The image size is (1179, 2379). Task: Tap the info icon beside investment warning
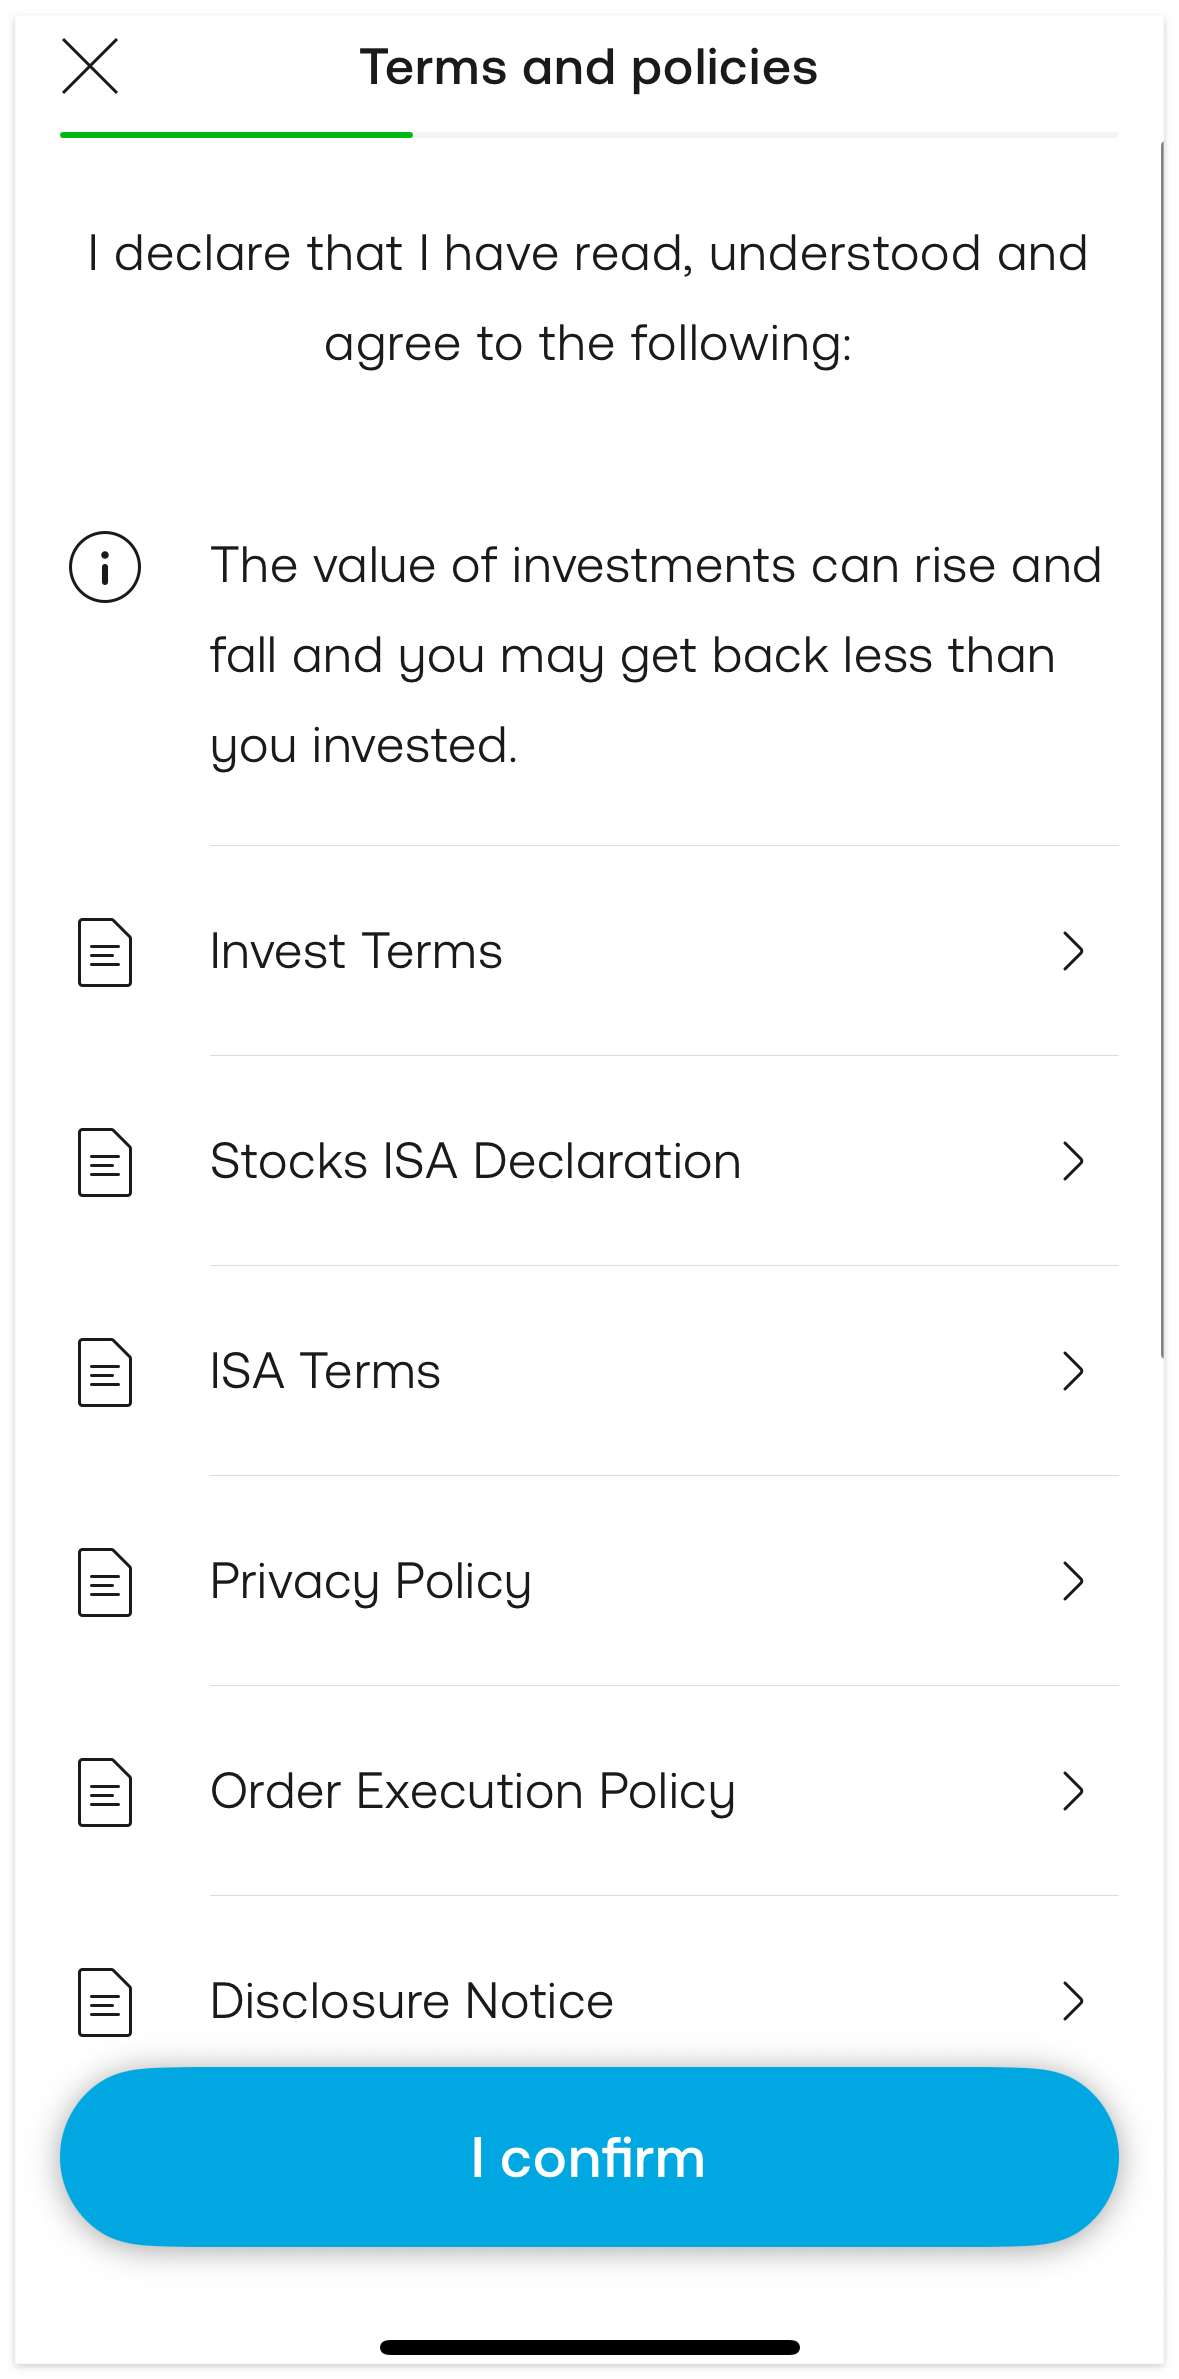(105, 567)
